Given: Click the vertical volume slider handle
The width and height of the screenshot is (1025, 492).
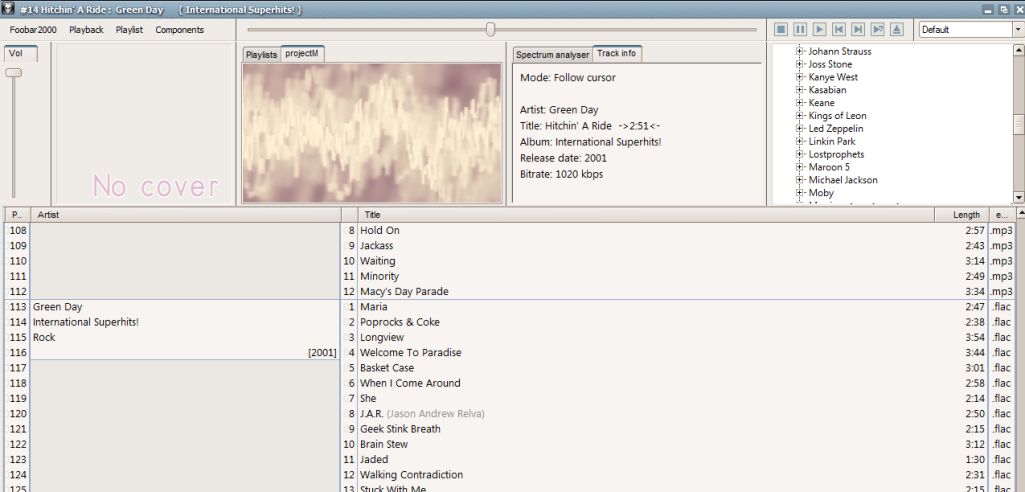Looking at the screenshot, I should [x=13, y=72].
